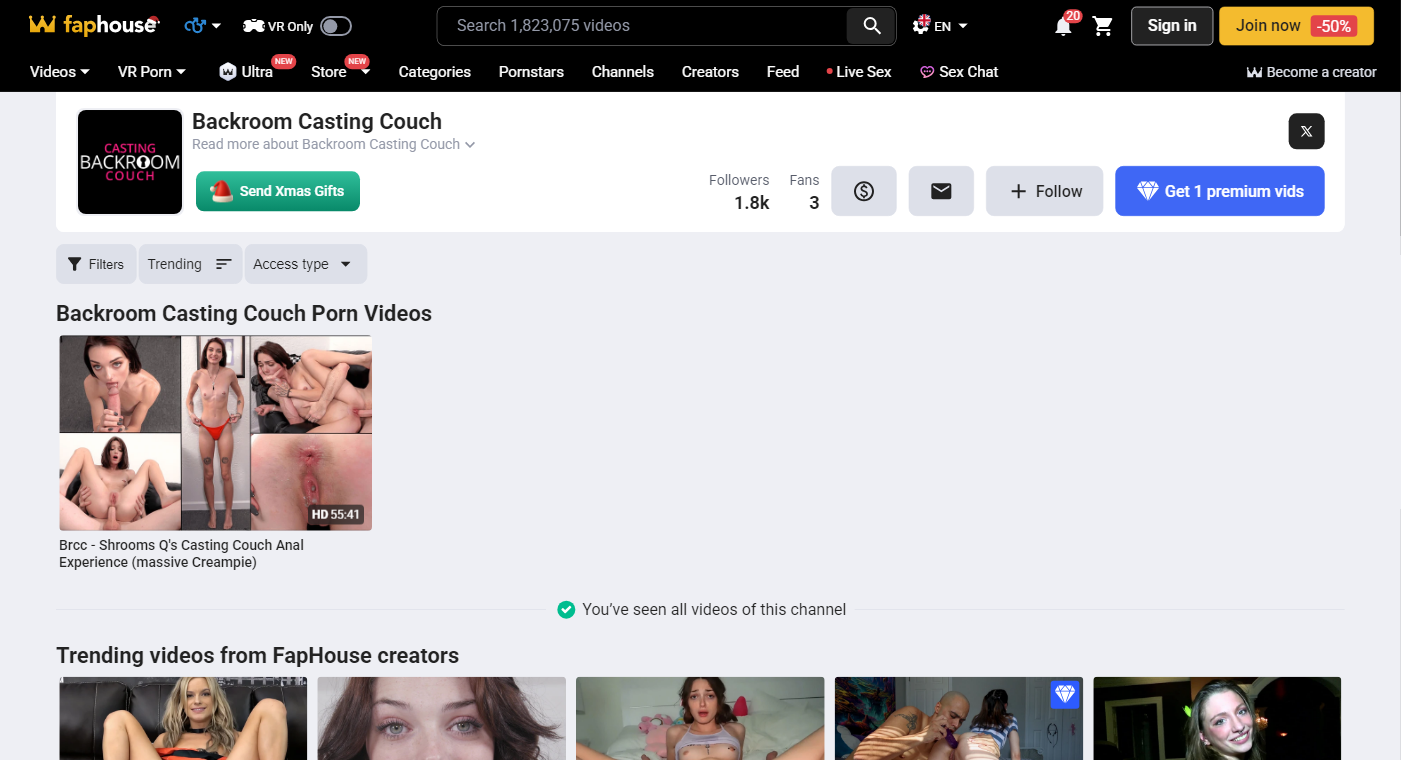Open the Creators menu item
Image resolution: width=1401 pixels, height=760 pixels.
point(710,72)
